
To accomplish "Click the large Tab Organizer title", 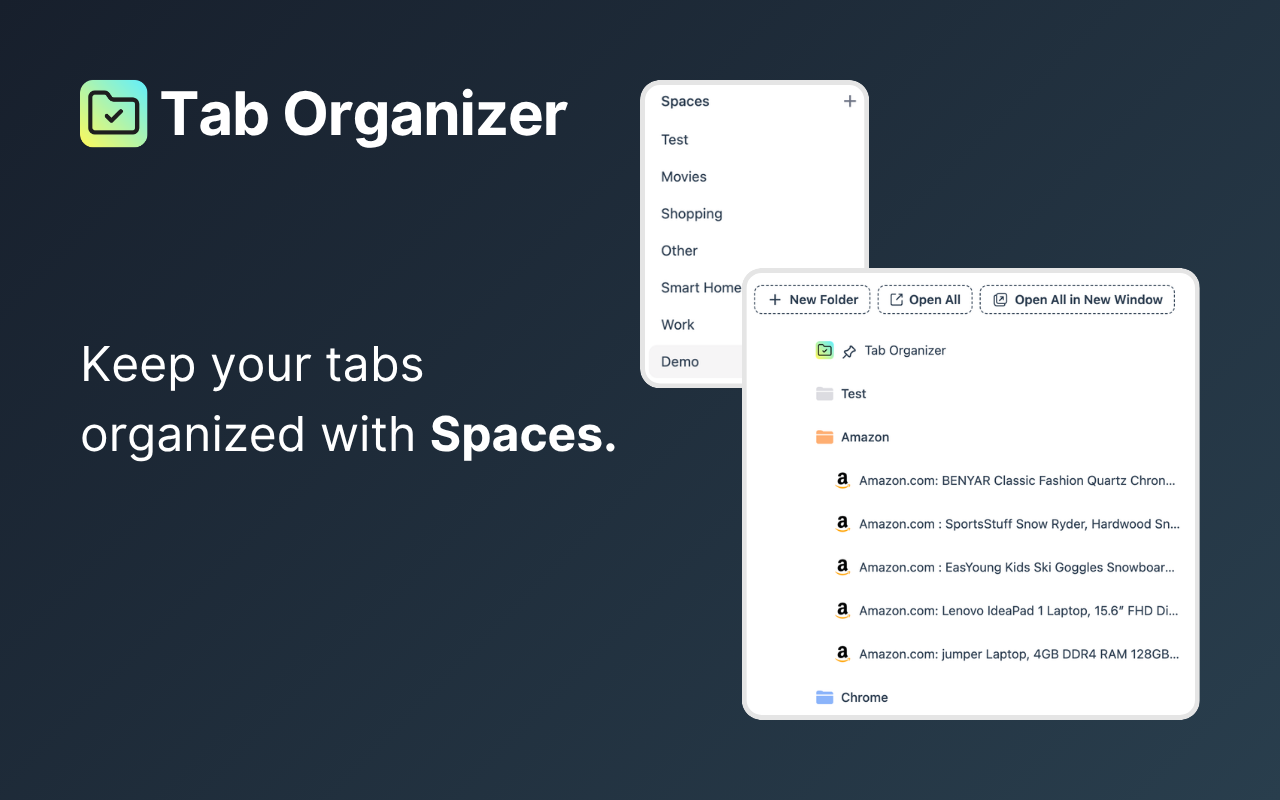I will click(x=364, y=114).
